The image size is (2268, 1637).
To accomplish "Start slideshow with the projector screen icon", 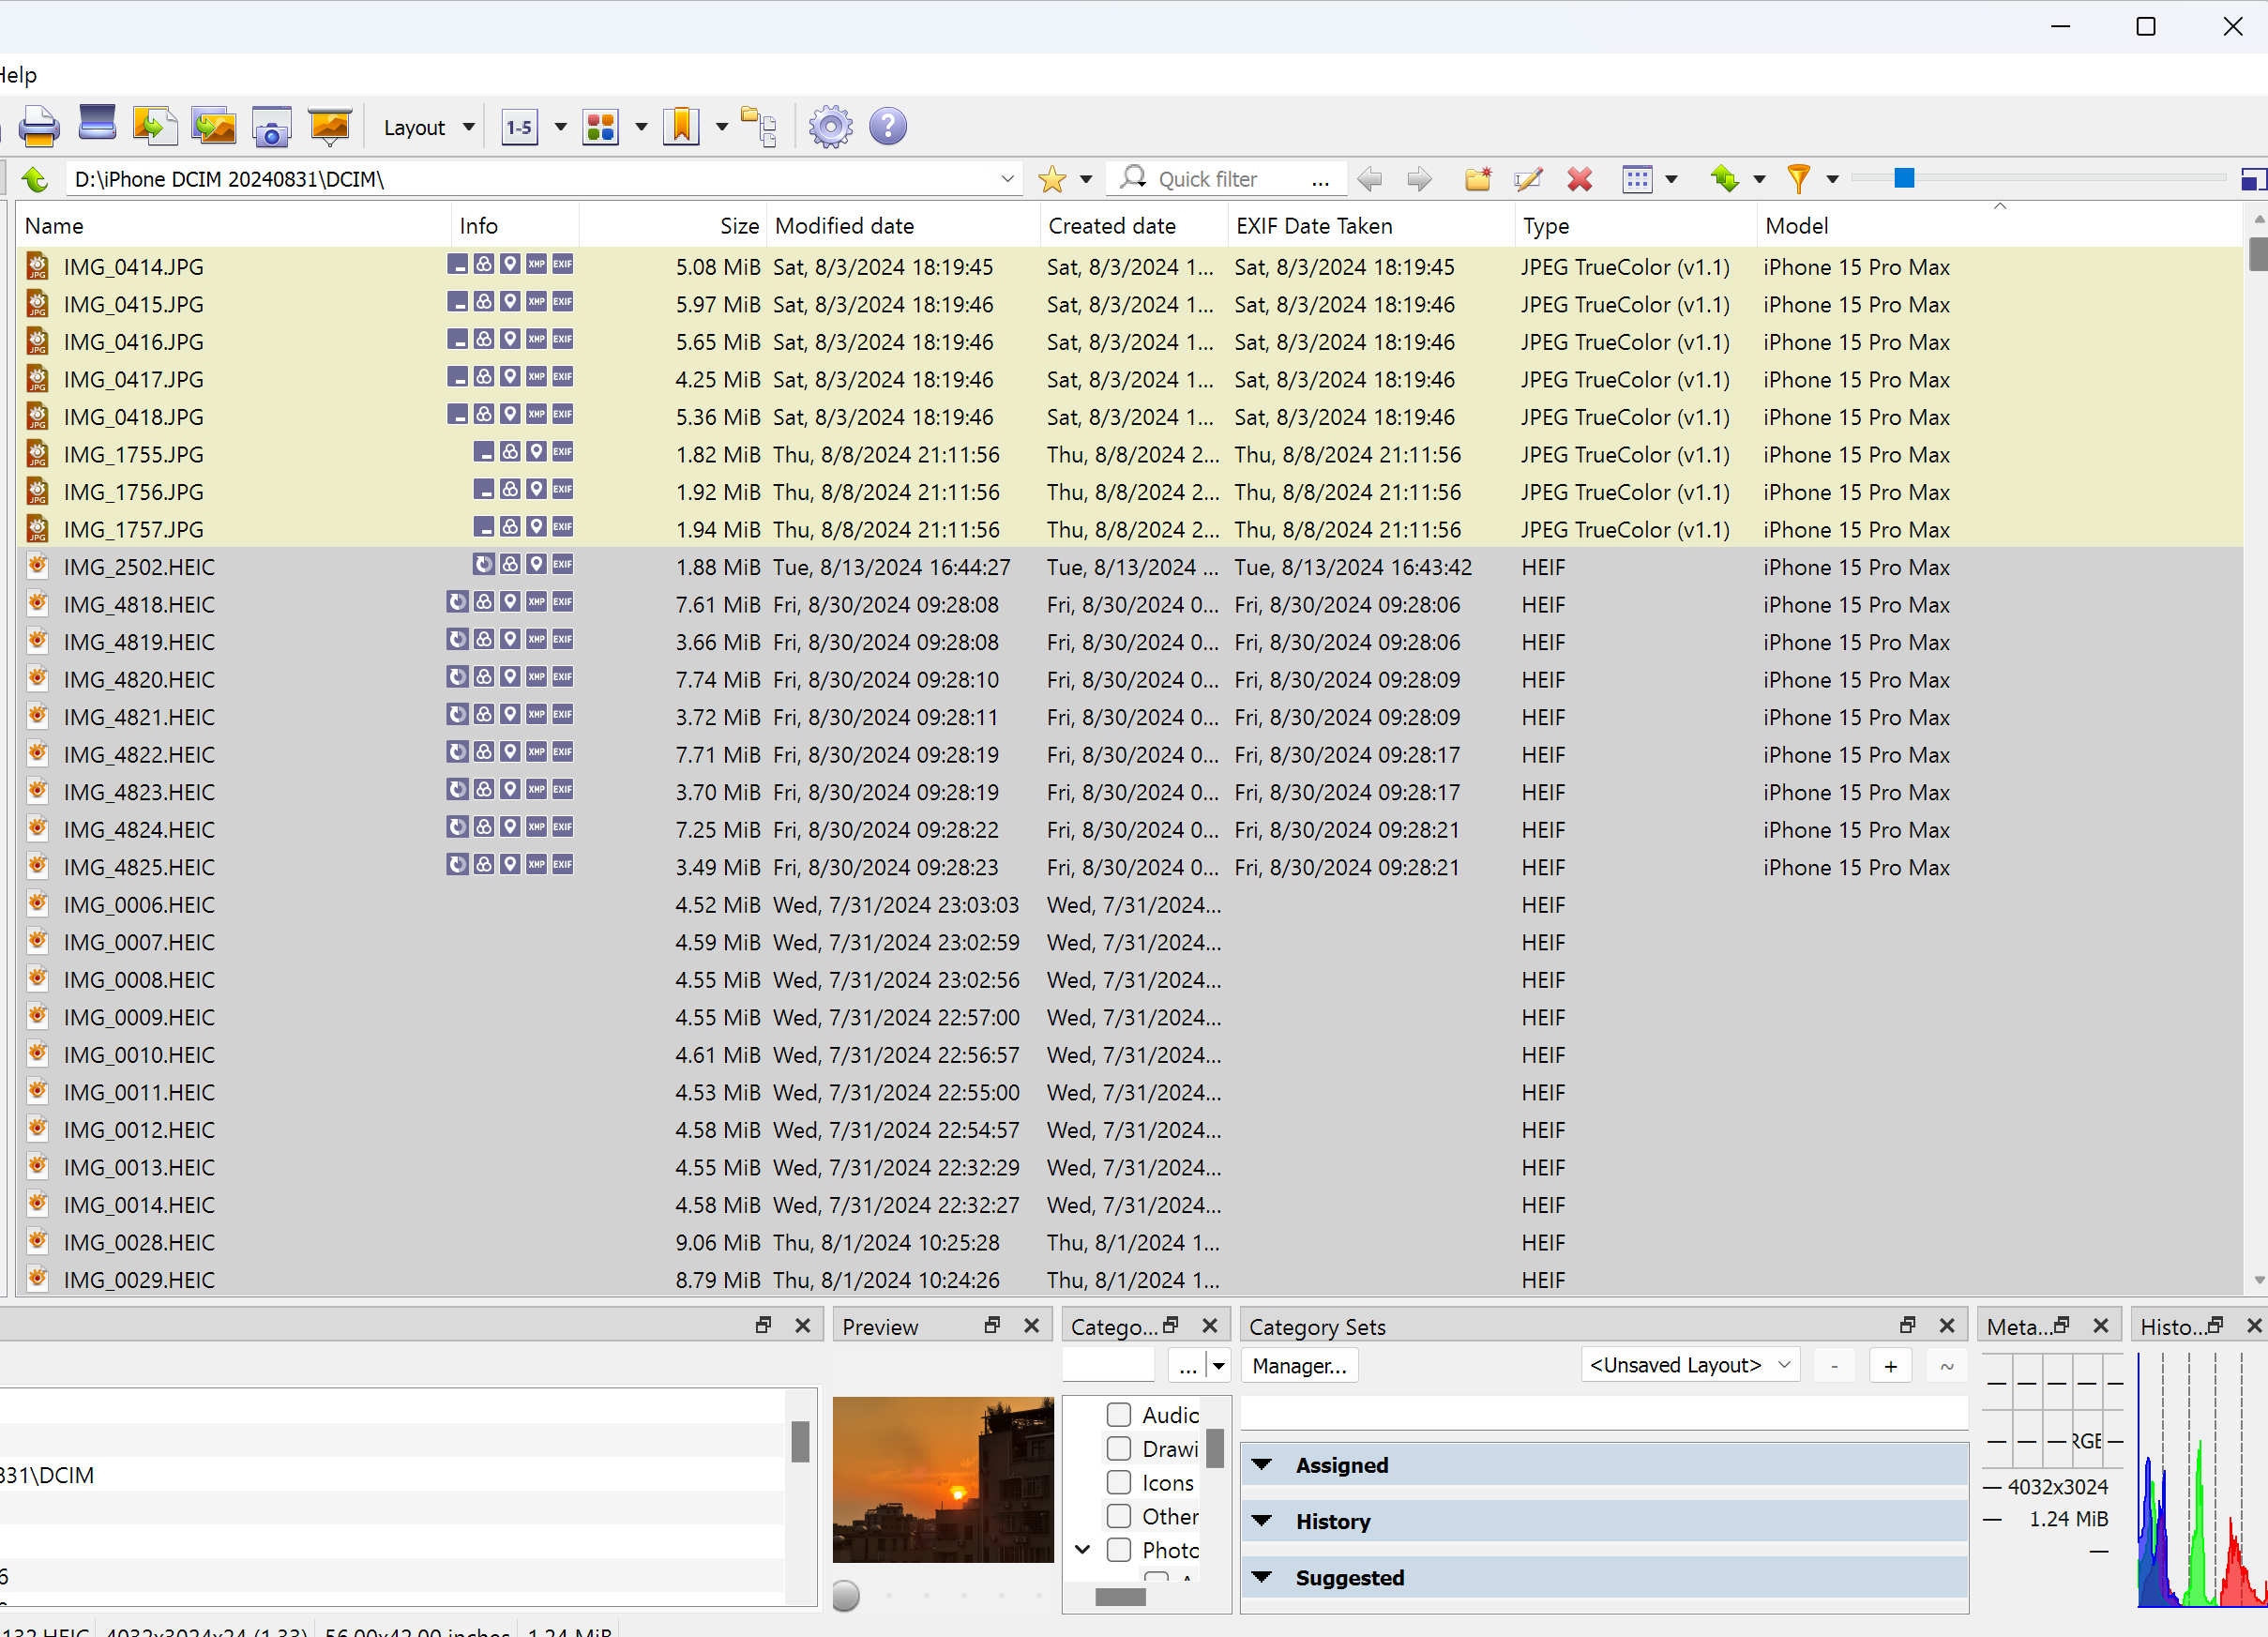I will (x=329, y=127).
